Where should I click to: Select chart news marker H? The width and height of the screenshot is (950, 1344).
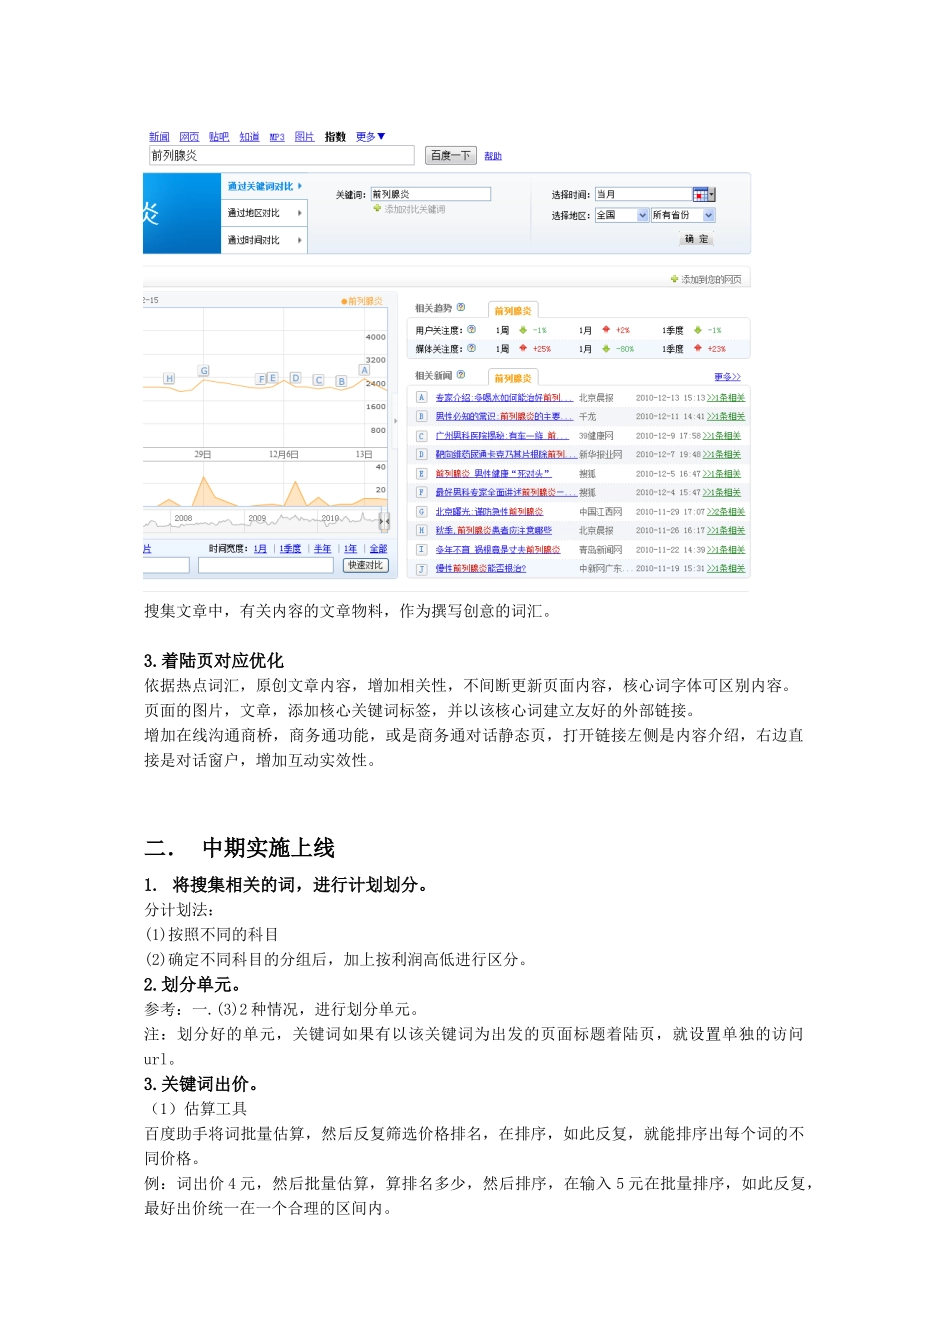pyautogui.click(x=169, y=379)
